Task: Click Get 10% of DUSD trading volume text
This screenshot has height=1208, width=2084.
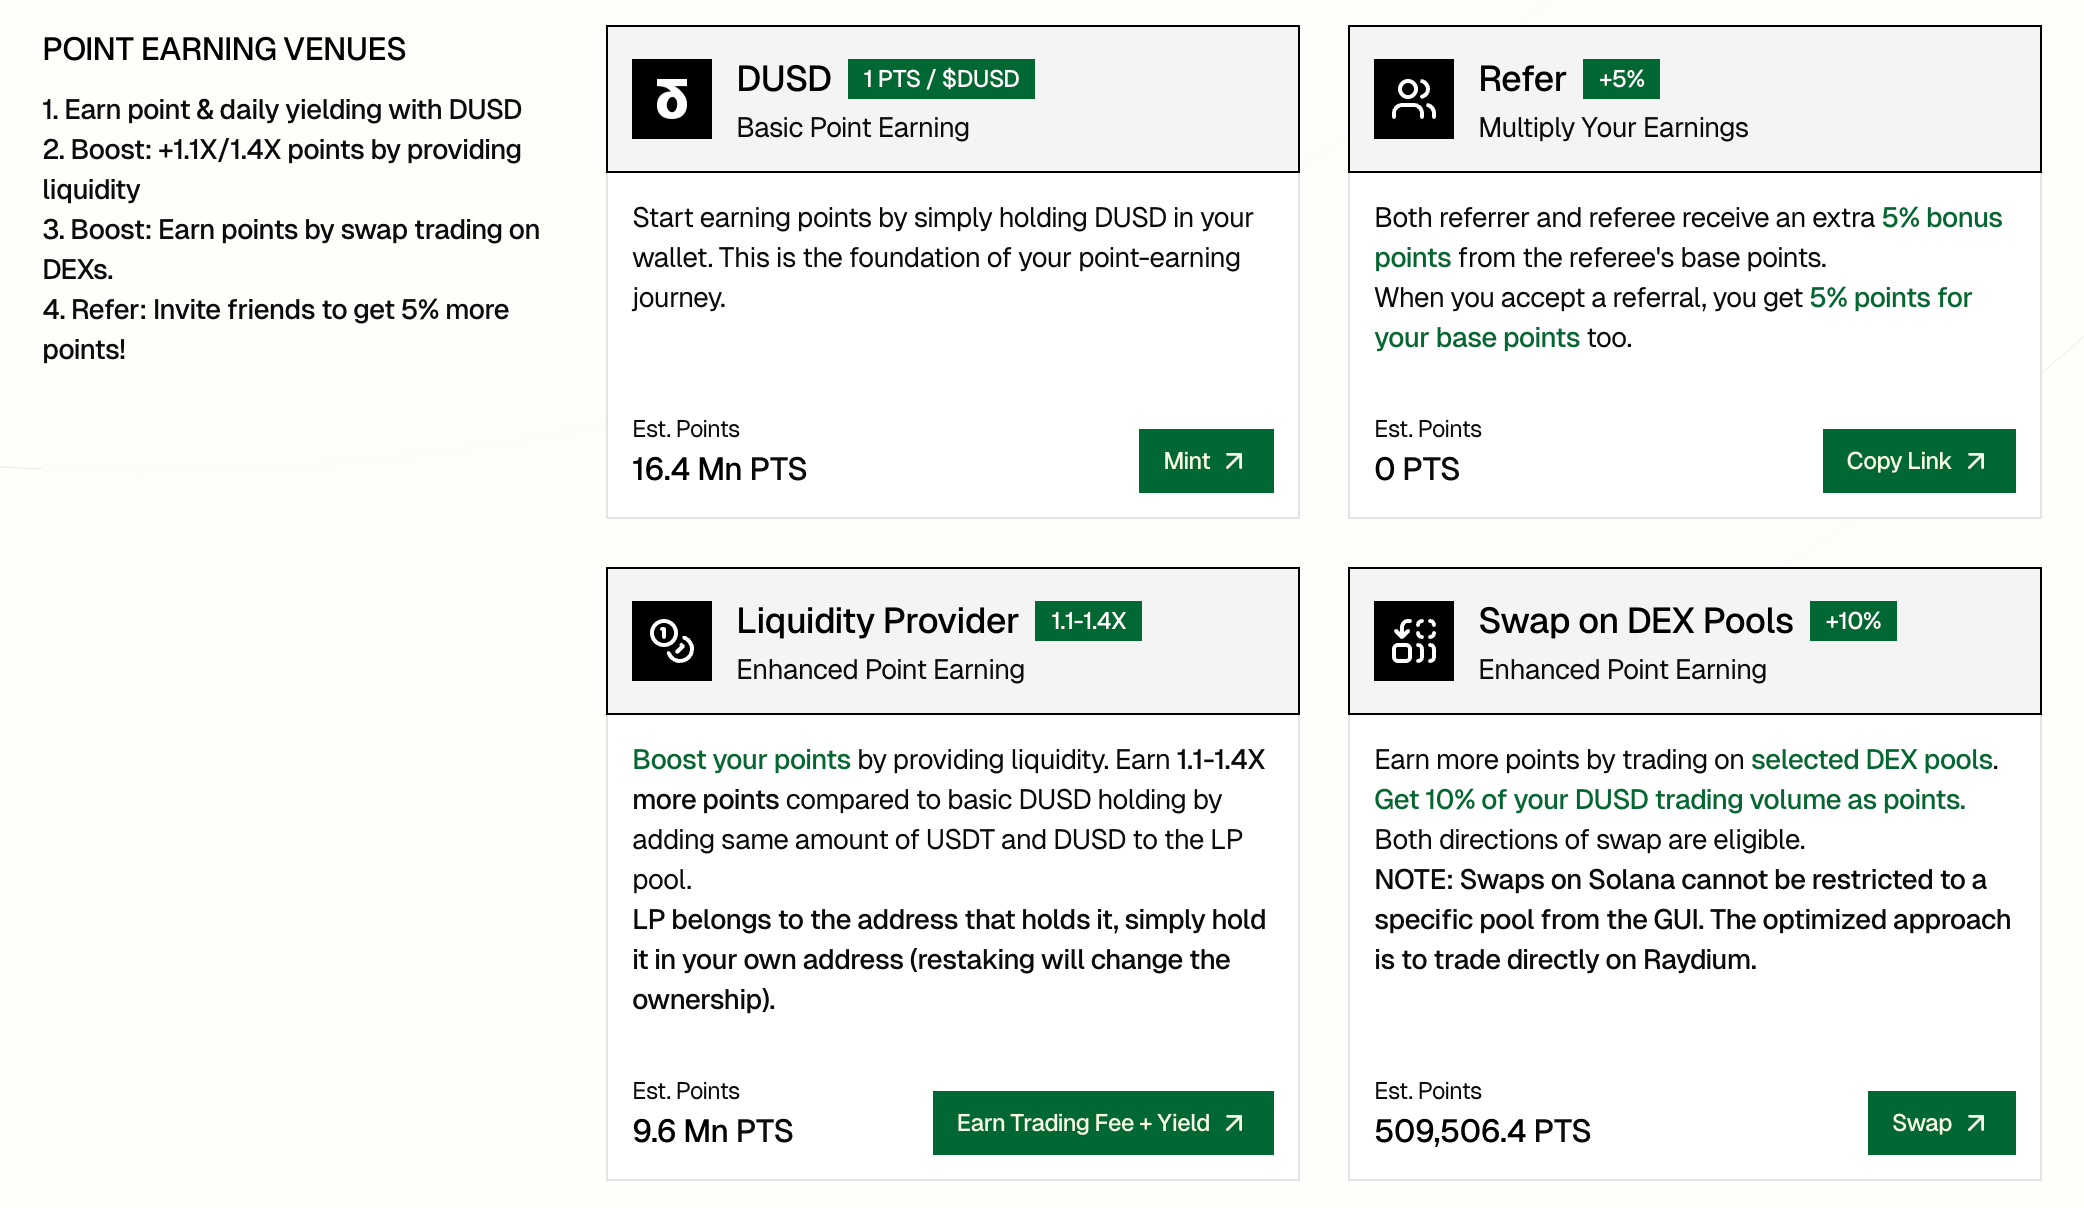Action: 1669,800
